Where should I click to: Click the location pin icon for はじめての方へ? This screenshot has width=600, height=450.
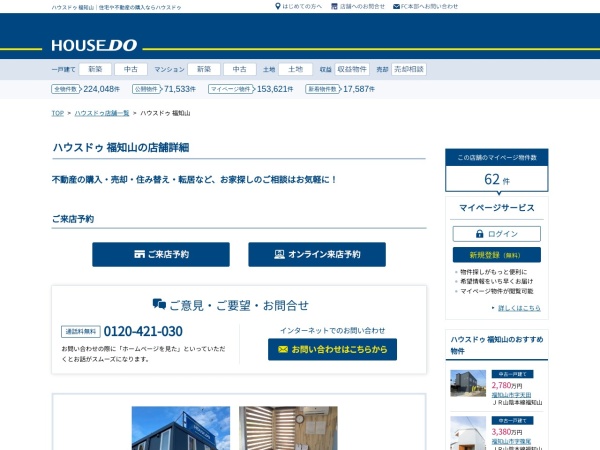[278, 6]
